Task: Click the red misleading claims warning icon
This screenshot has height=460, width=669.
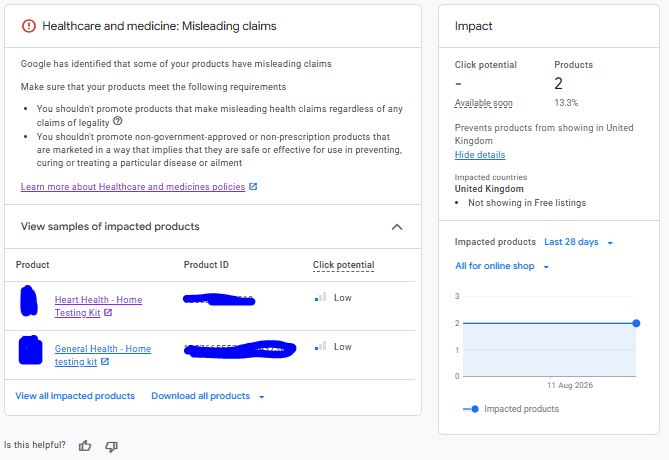Action: click(x=29, y=26)
